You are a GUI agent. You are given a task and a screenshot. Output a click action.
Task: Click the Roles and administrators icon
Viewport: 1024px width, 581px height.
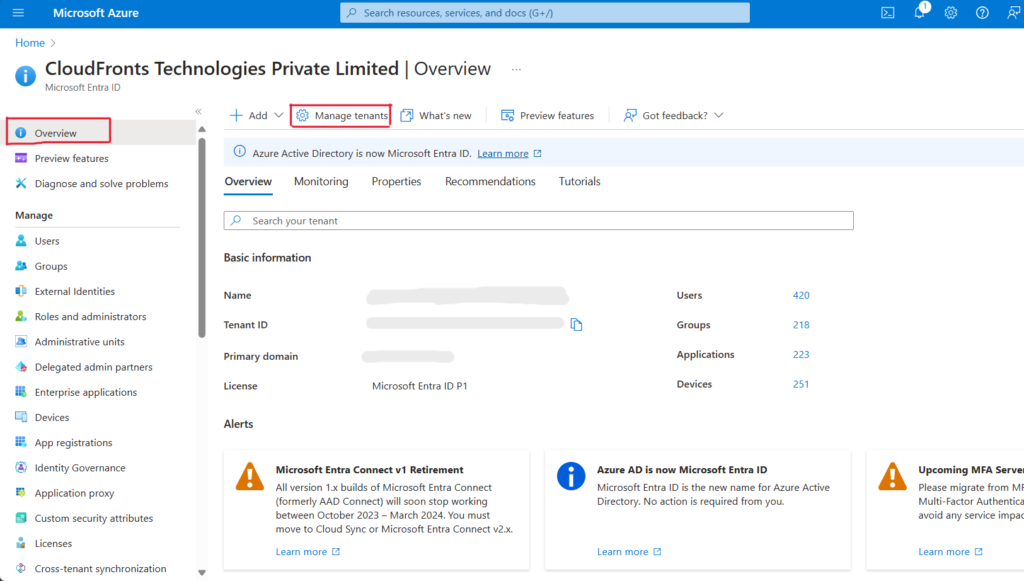click(x=21, y=317)
